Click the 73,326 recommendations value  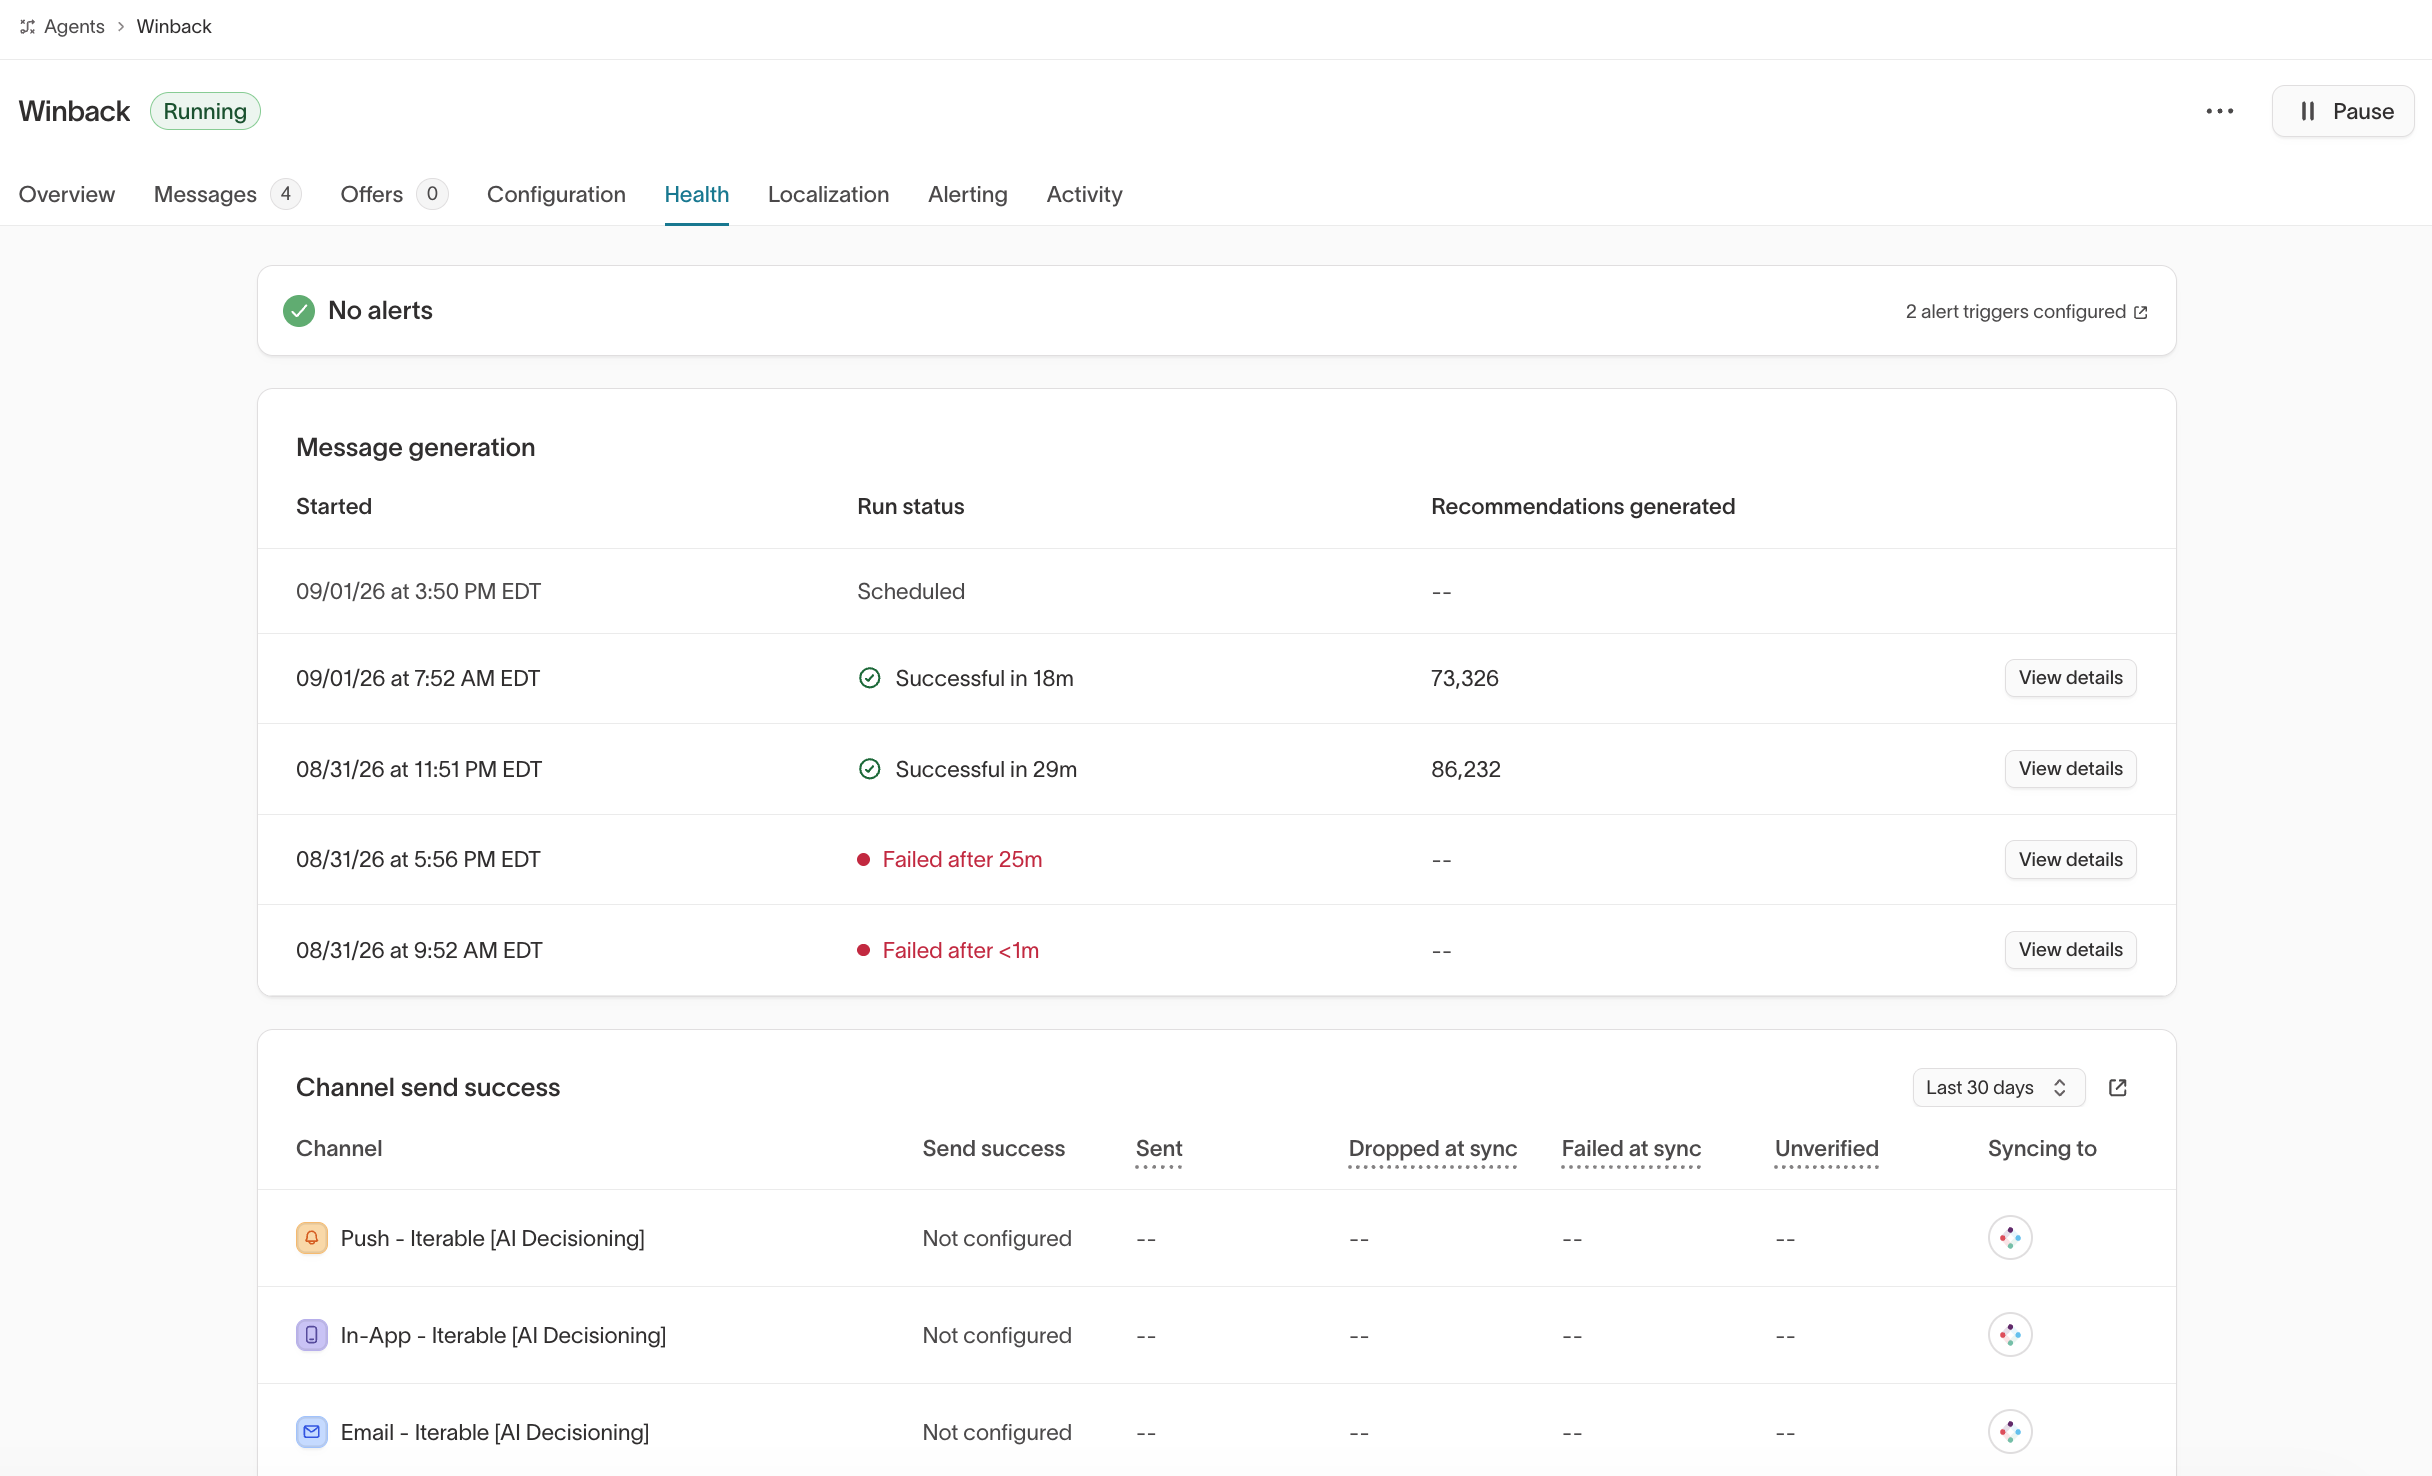[1464, 678]
